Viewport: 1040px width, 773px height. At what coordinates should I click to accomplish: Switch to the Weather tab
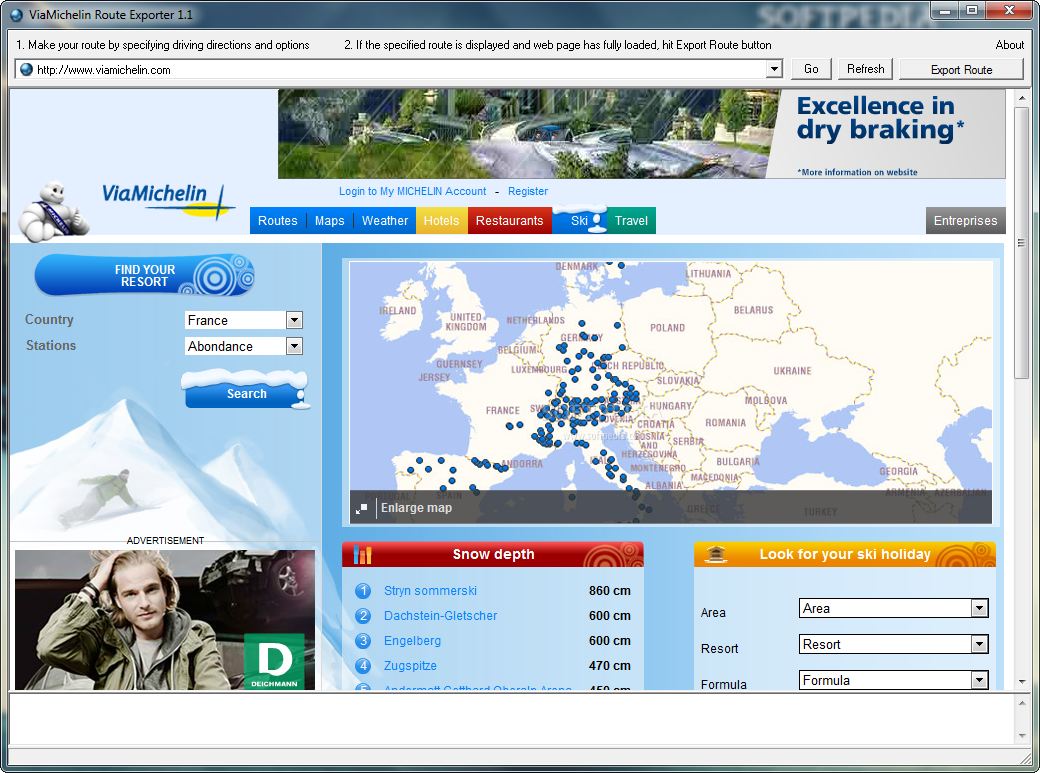(385, 221)
